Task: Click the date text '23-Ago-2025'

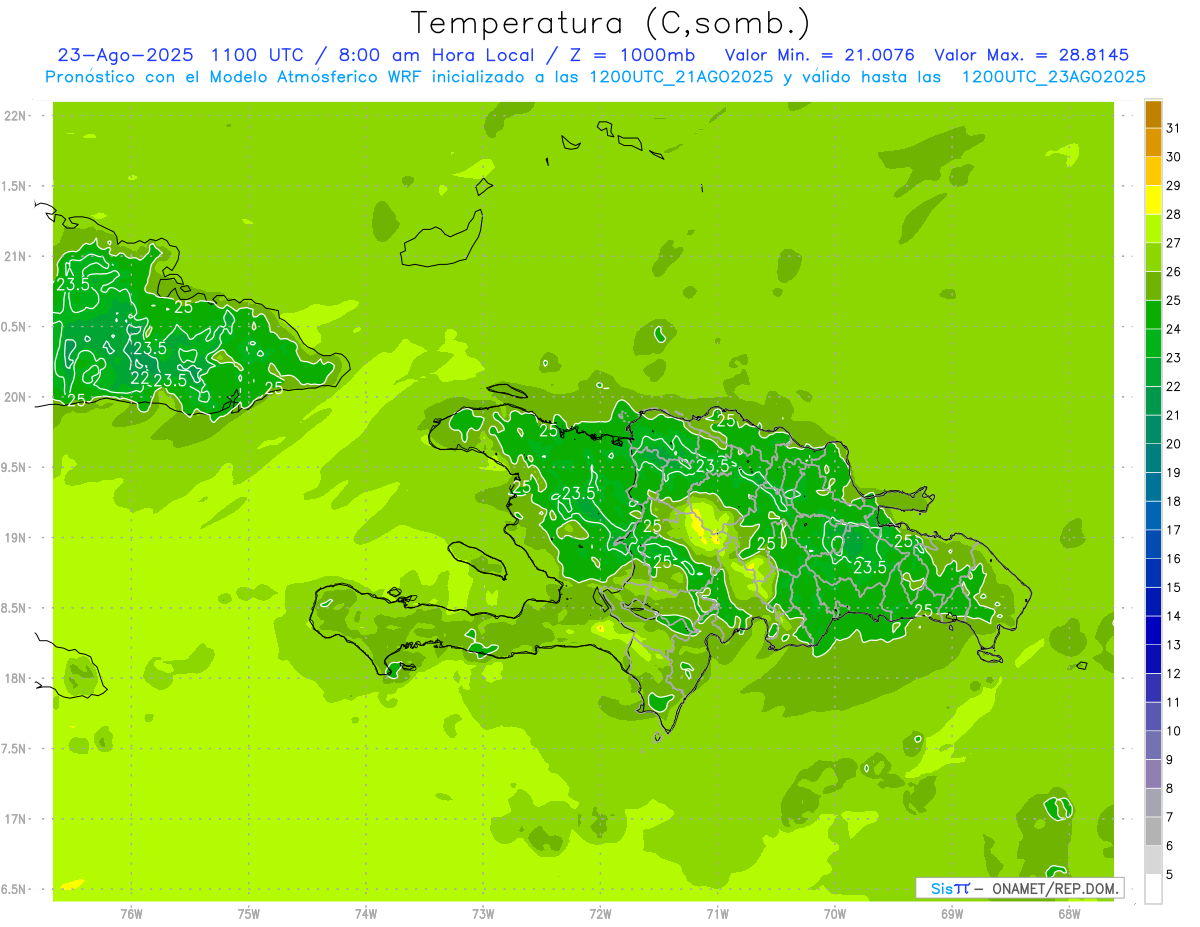Action: pyautogui.click(x=126, y=56)
